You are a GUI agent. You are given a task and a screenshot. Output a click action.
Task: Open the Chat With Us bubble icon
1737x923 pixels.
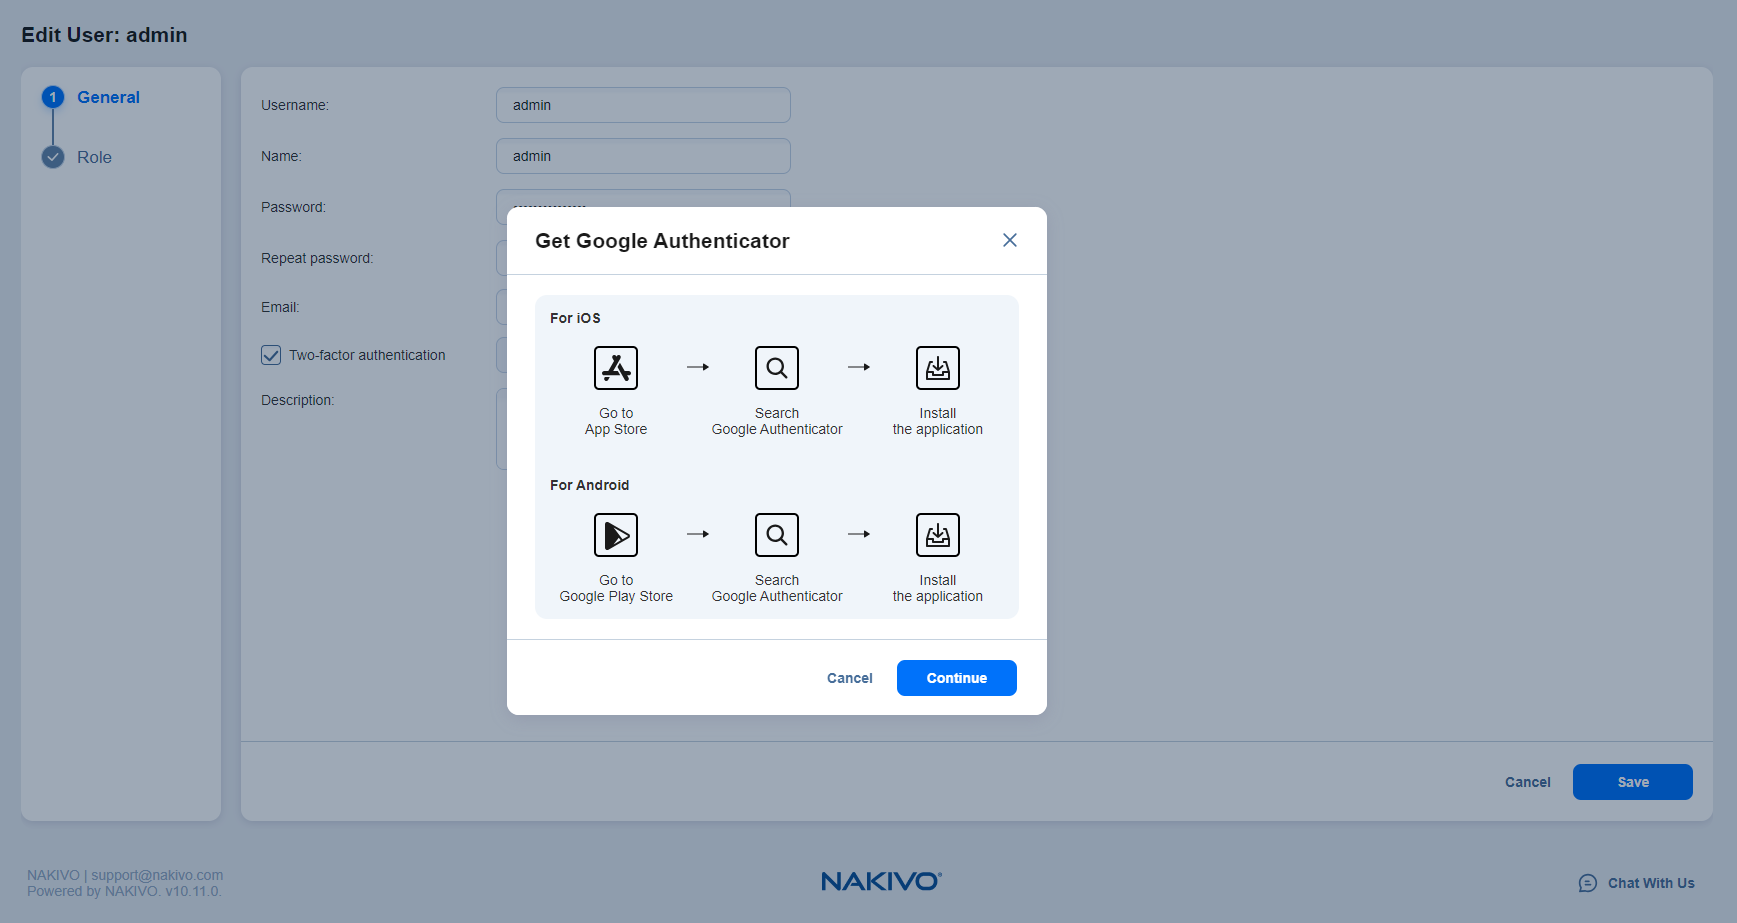click(1587, 883)
